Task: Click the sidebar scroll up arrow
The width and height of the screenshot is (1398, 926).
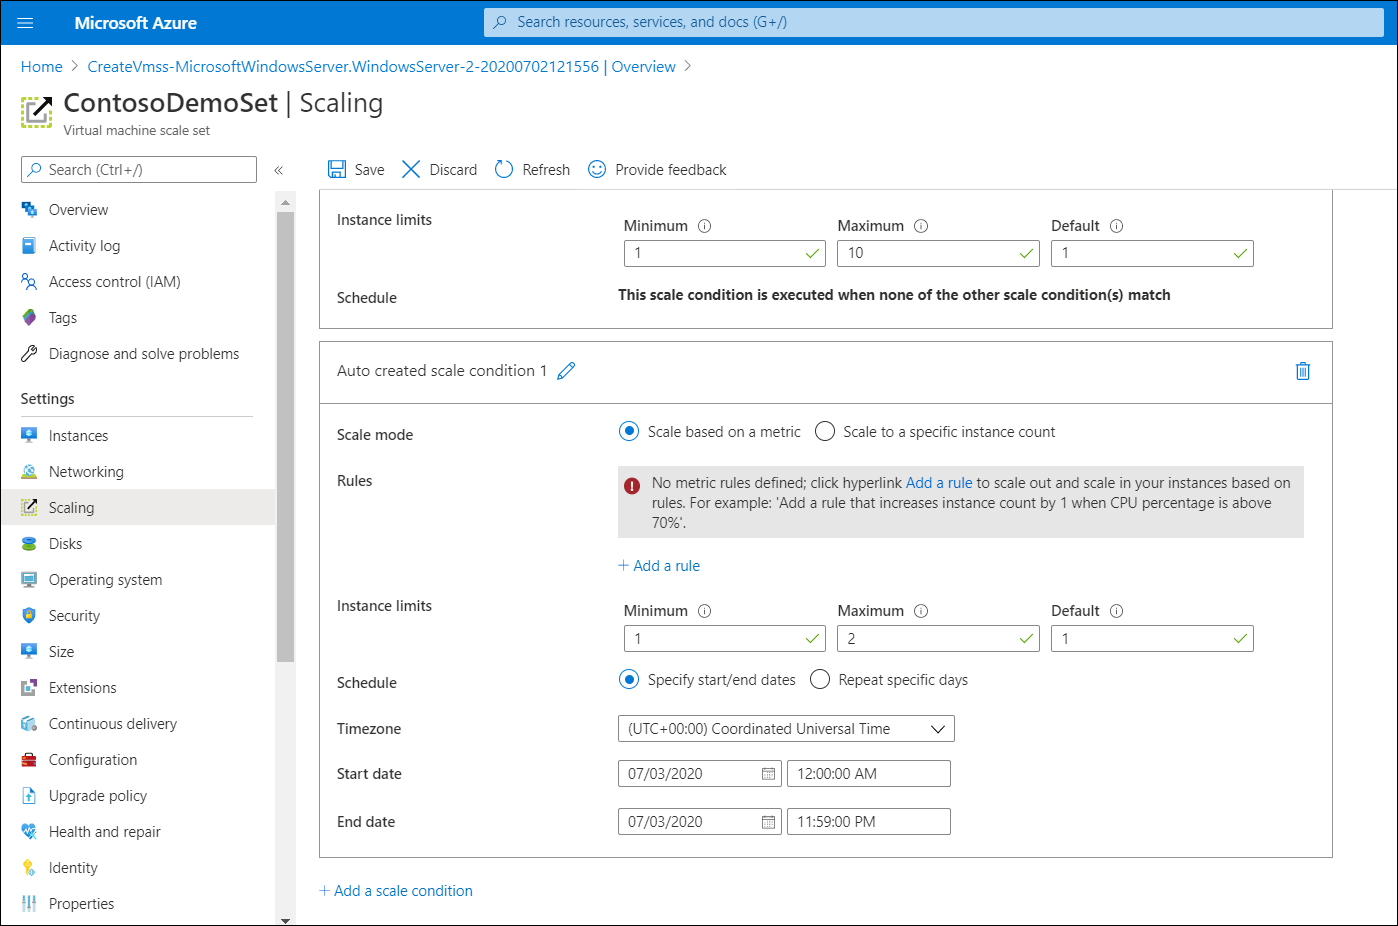Action: click(x=286, y=203)
